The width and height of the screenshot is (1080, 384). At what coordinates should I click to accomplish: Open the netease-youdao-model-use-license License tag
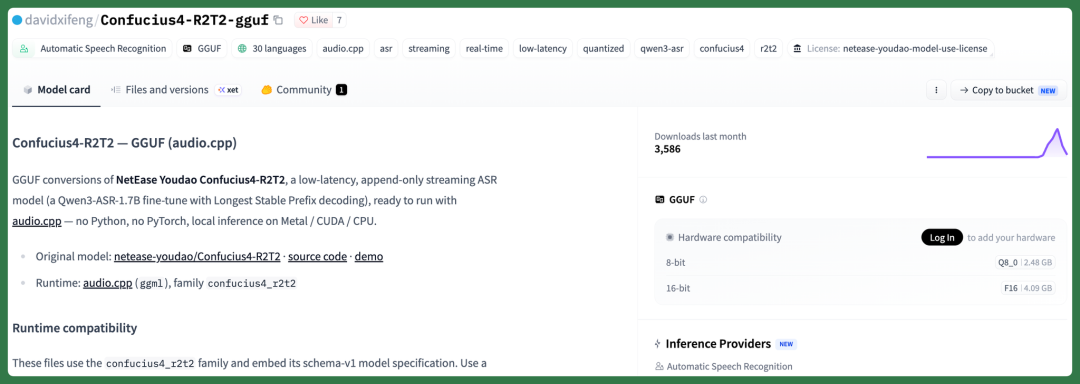(891, 49)
